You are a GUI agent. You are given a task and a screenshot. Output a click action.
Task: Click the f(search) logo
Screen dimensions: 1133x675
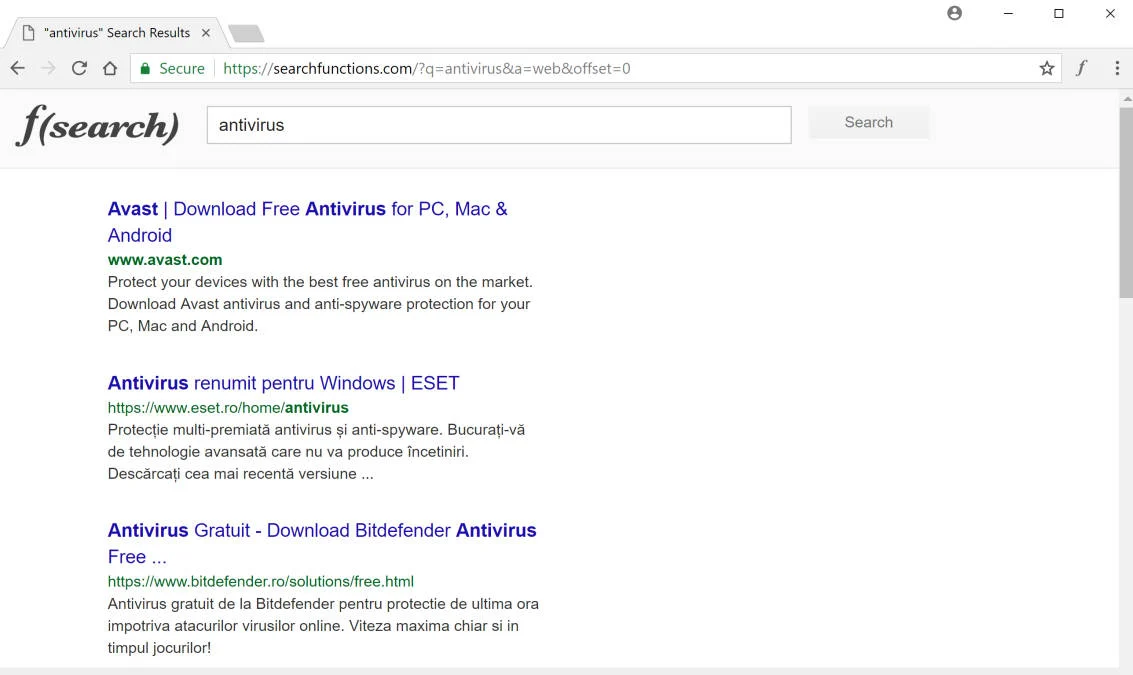pyautogui.click(x=98, y=125)
